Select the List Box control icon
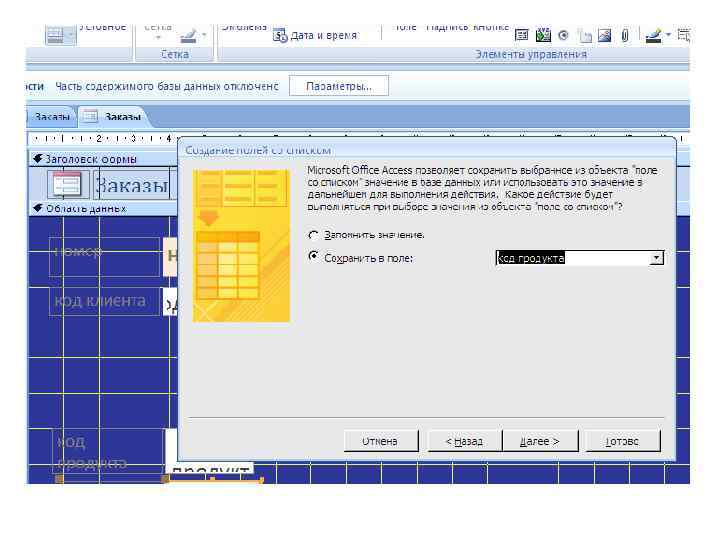 [x=521, y=35]
